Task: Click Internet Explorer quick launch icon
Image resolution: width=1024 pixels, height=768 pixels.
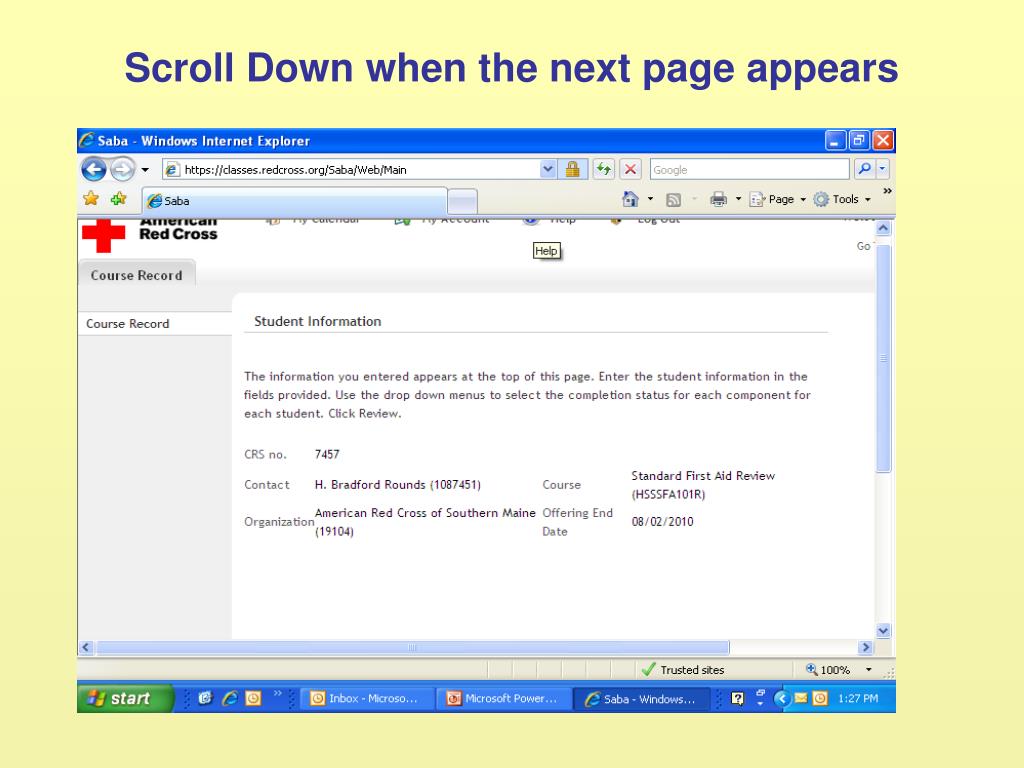Action: (229, 698)
